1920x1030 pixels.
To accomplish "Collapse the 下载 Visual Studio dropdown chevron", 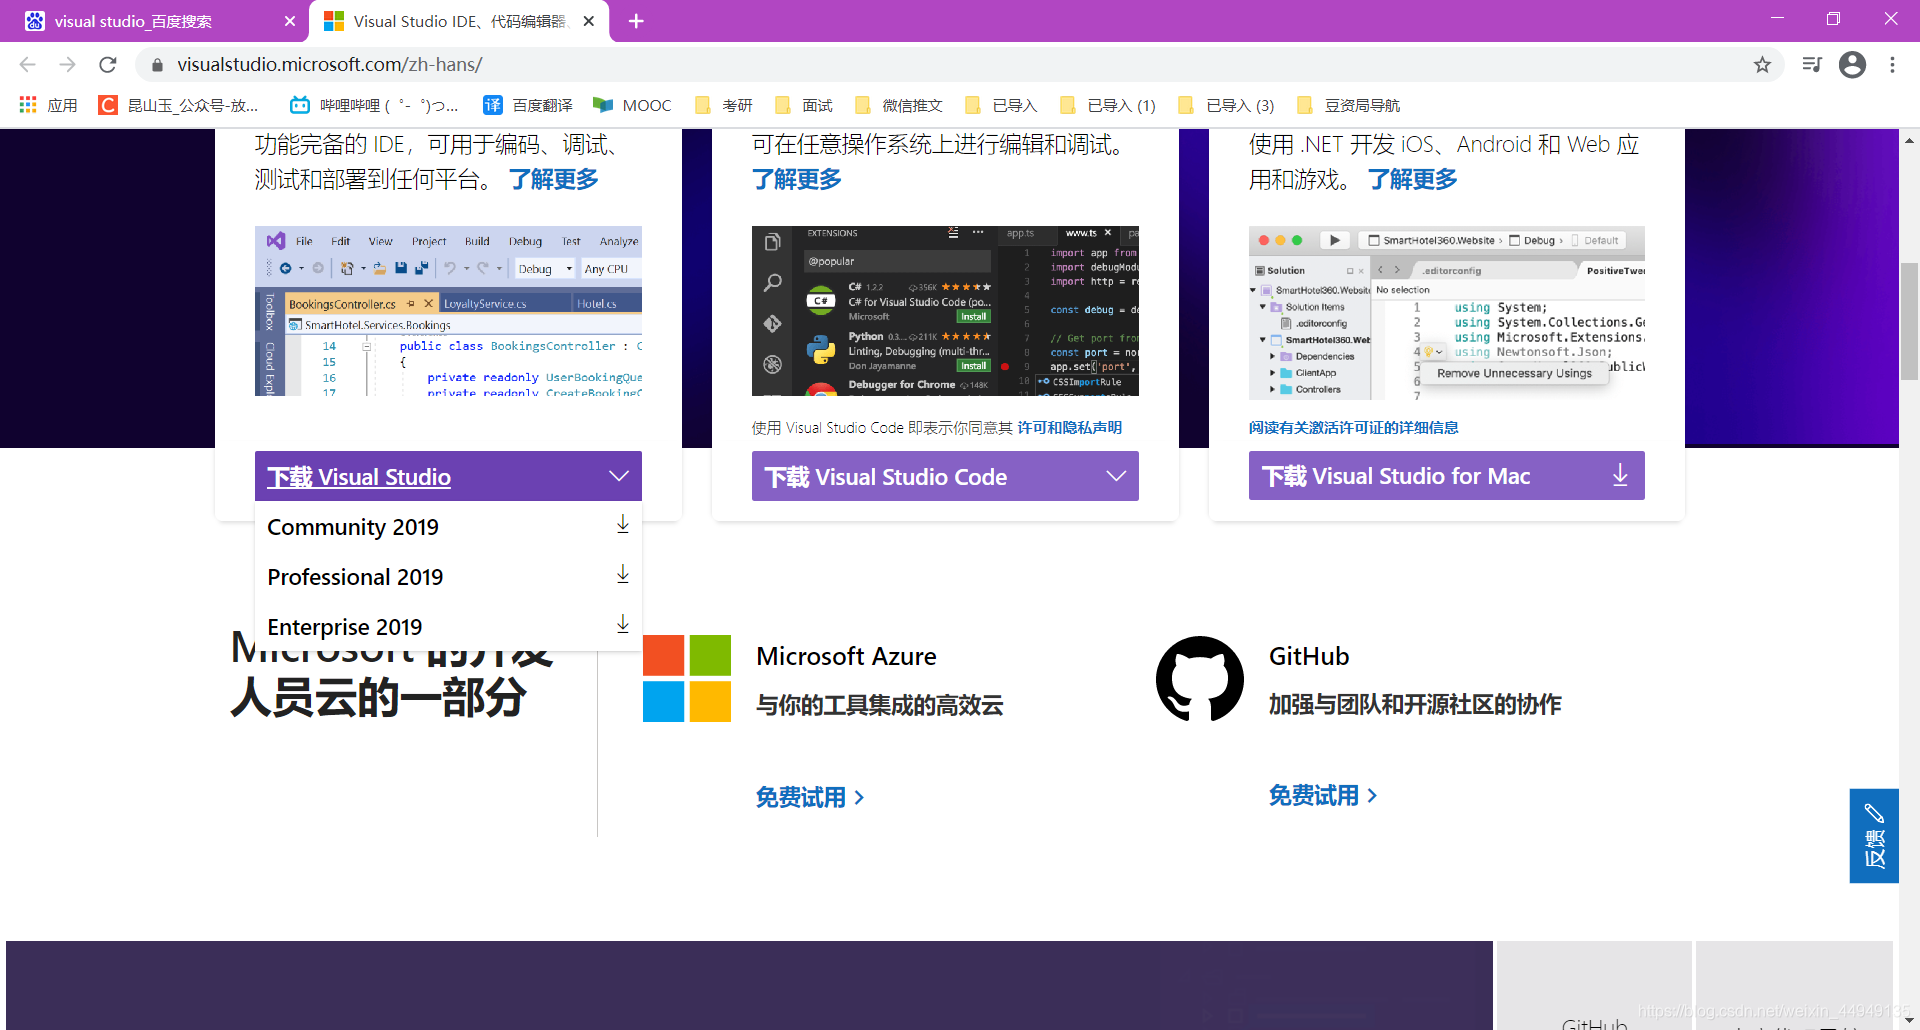I will (619, 476).
